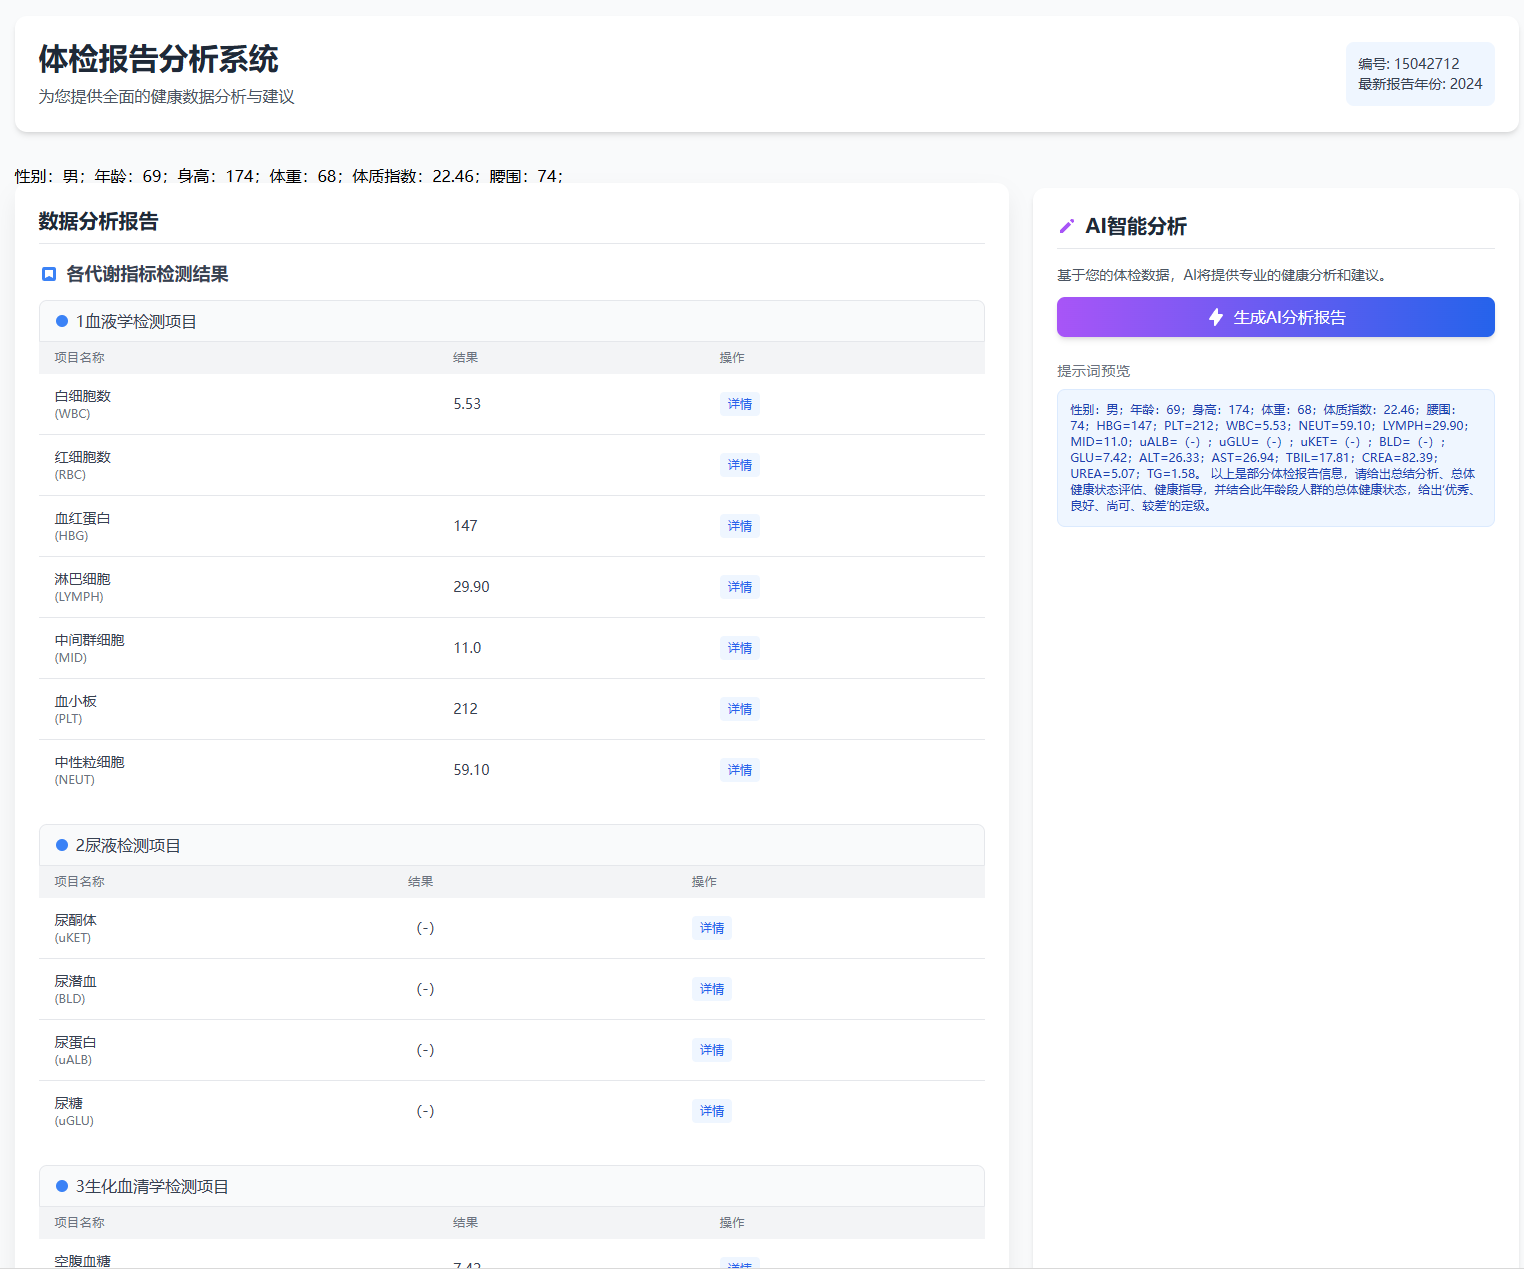
Task: Show 详情 for 尿酮体 (uKET)
Action: click(711, 928)
